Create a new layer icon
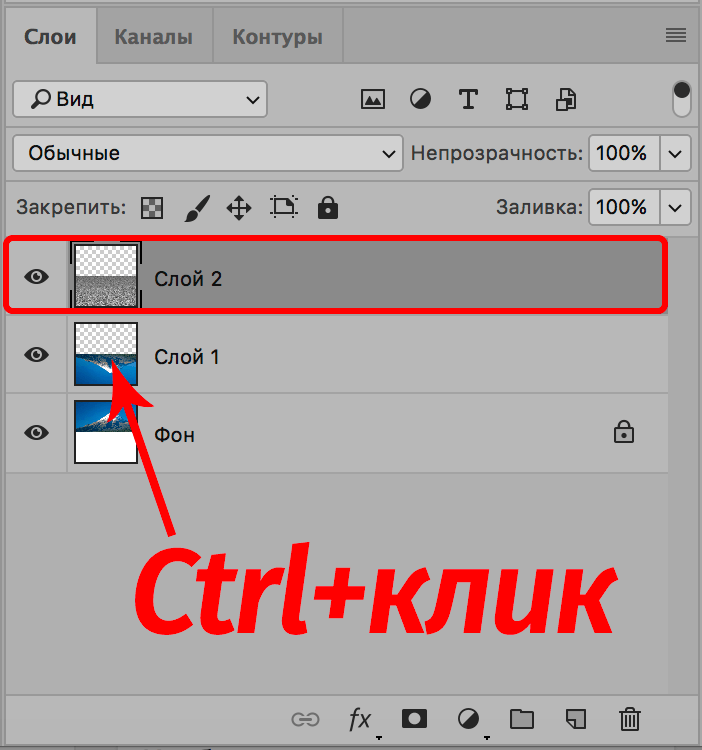The image size is (702, 750). click(576, 718)
